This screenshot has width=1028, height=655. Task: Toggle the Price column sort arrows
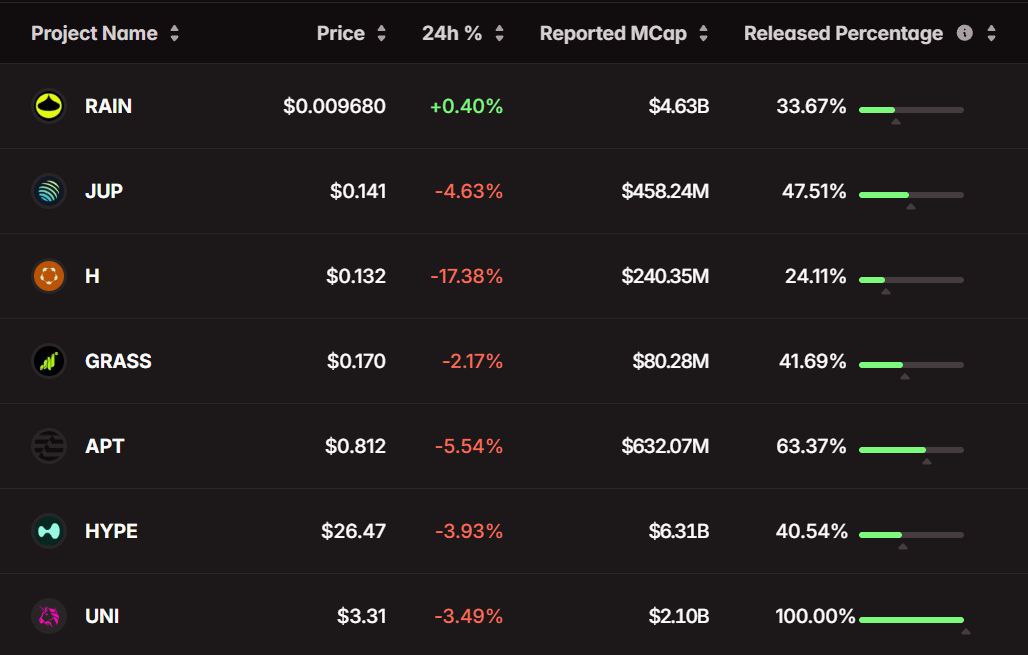click(381, 33)
